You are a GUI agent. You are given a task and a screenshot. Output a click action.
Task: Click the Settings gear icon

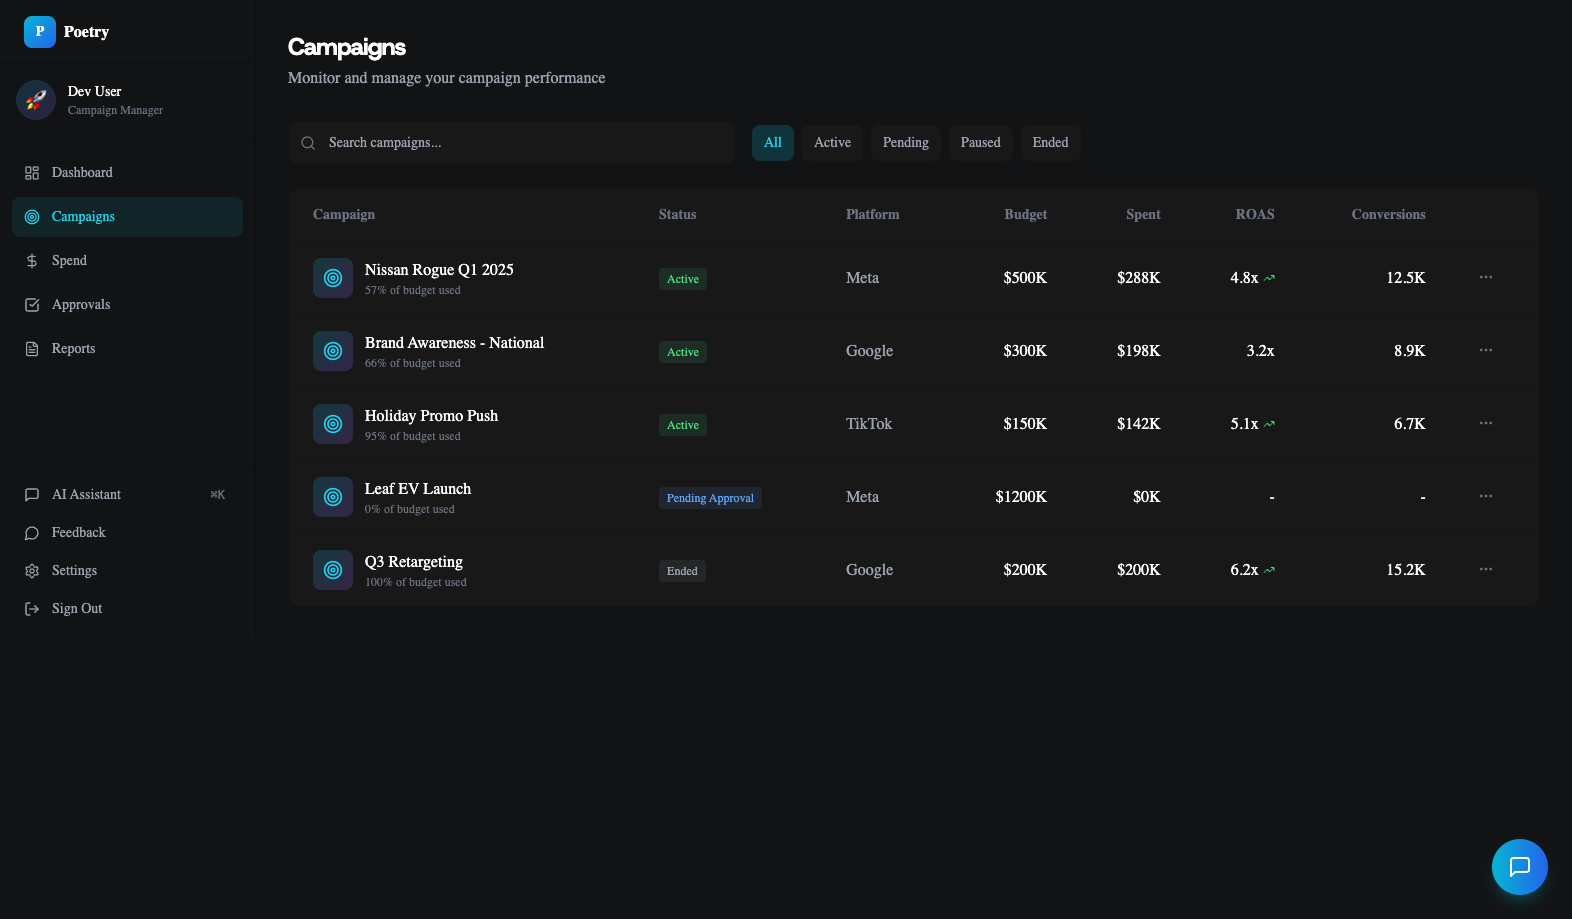coord(32,571)
